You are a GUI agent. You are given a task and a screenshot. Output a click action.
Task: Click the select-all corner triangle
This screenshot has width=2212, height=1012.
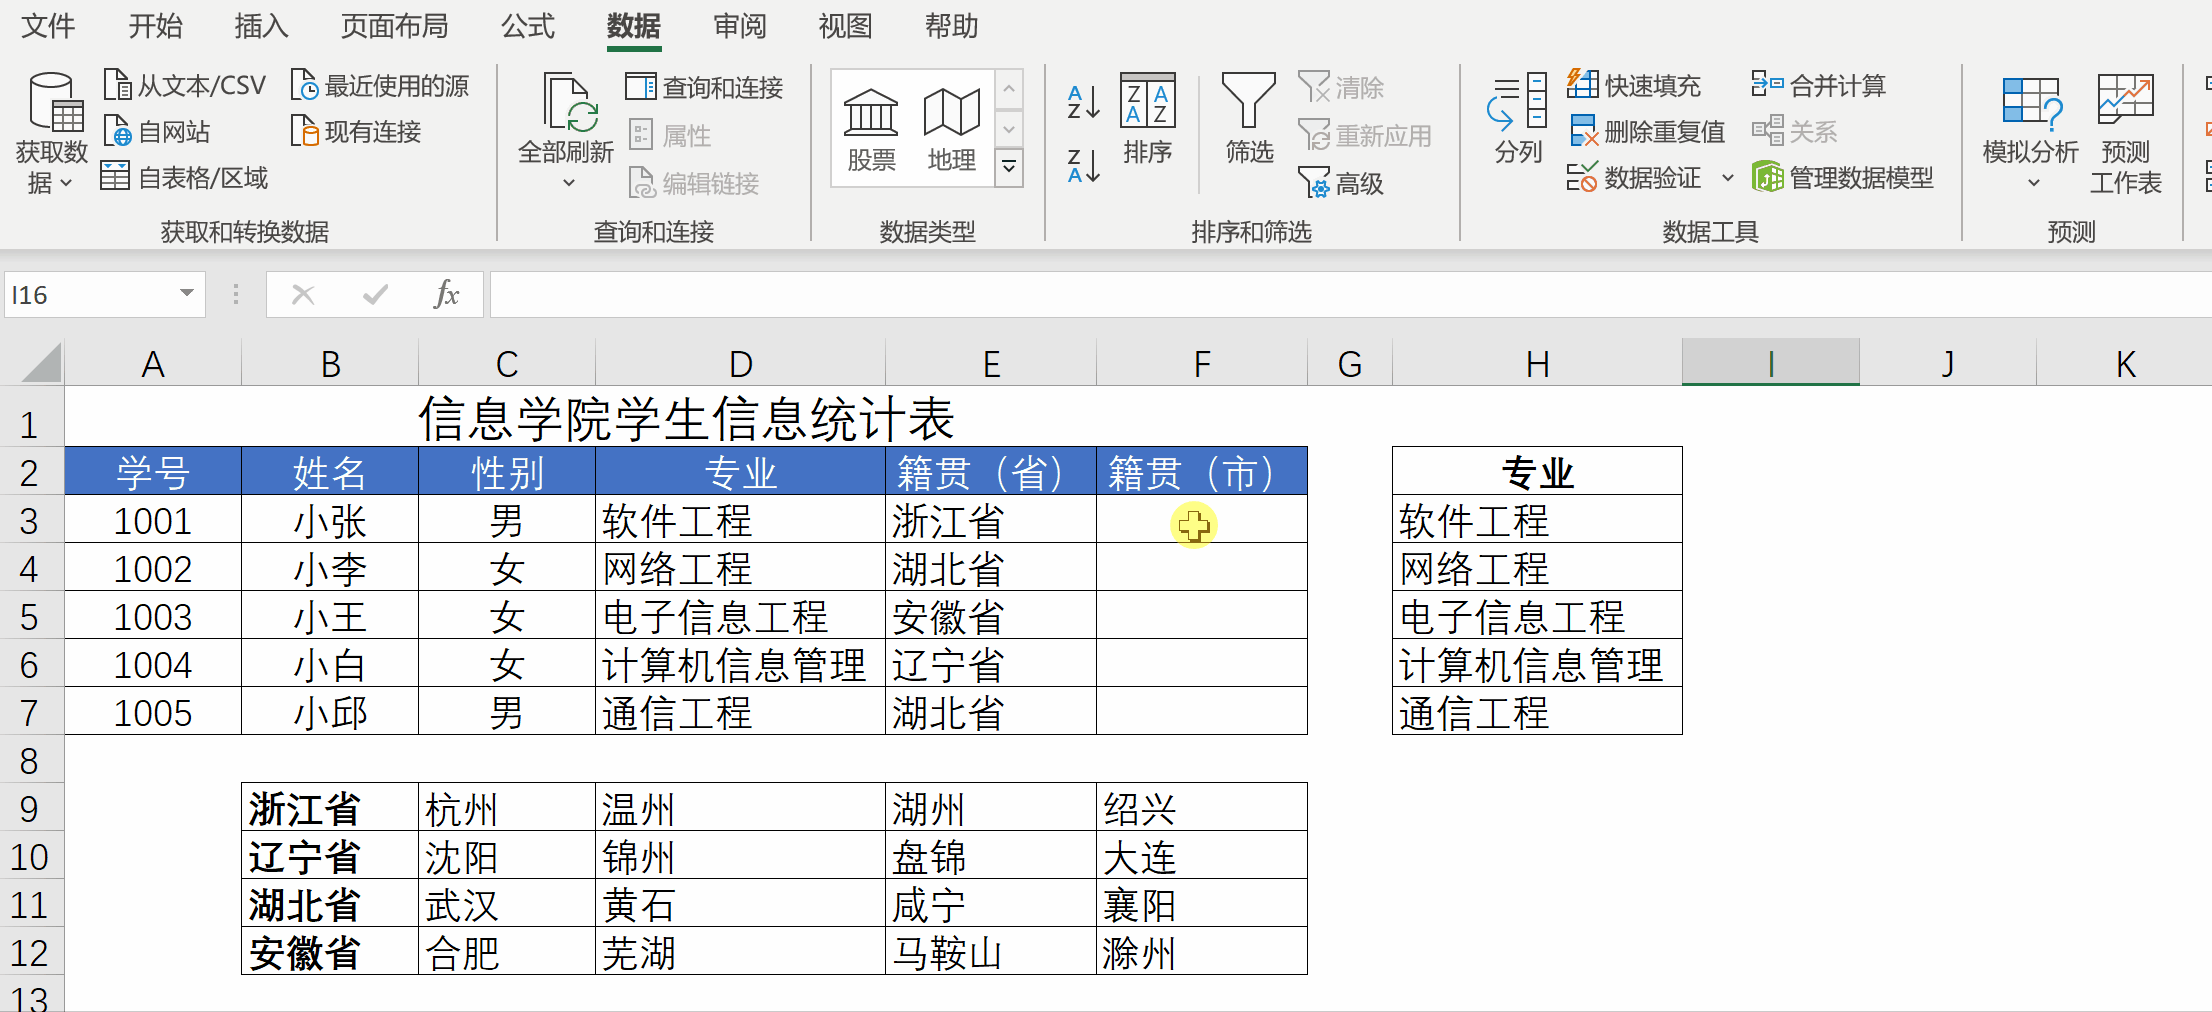pyautogui.click(x=41, y=363)
